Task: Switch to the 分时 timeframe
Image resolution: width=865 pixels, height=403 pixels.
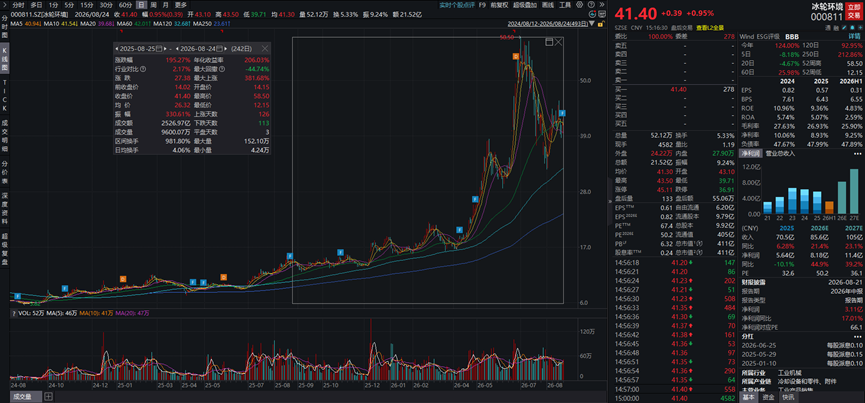Action: 19,4
